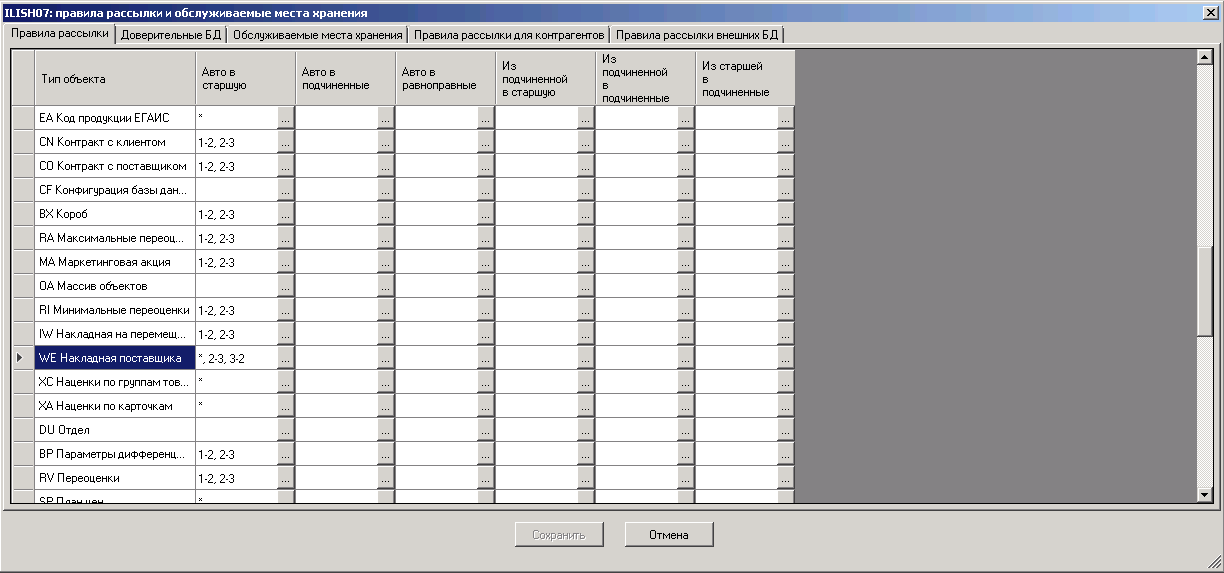Open ellipsis in Авто в старшую for CN Контракт с клиентом
Image resolution: width=1224 pixels, height=573 pixels.
coord(286,142)
